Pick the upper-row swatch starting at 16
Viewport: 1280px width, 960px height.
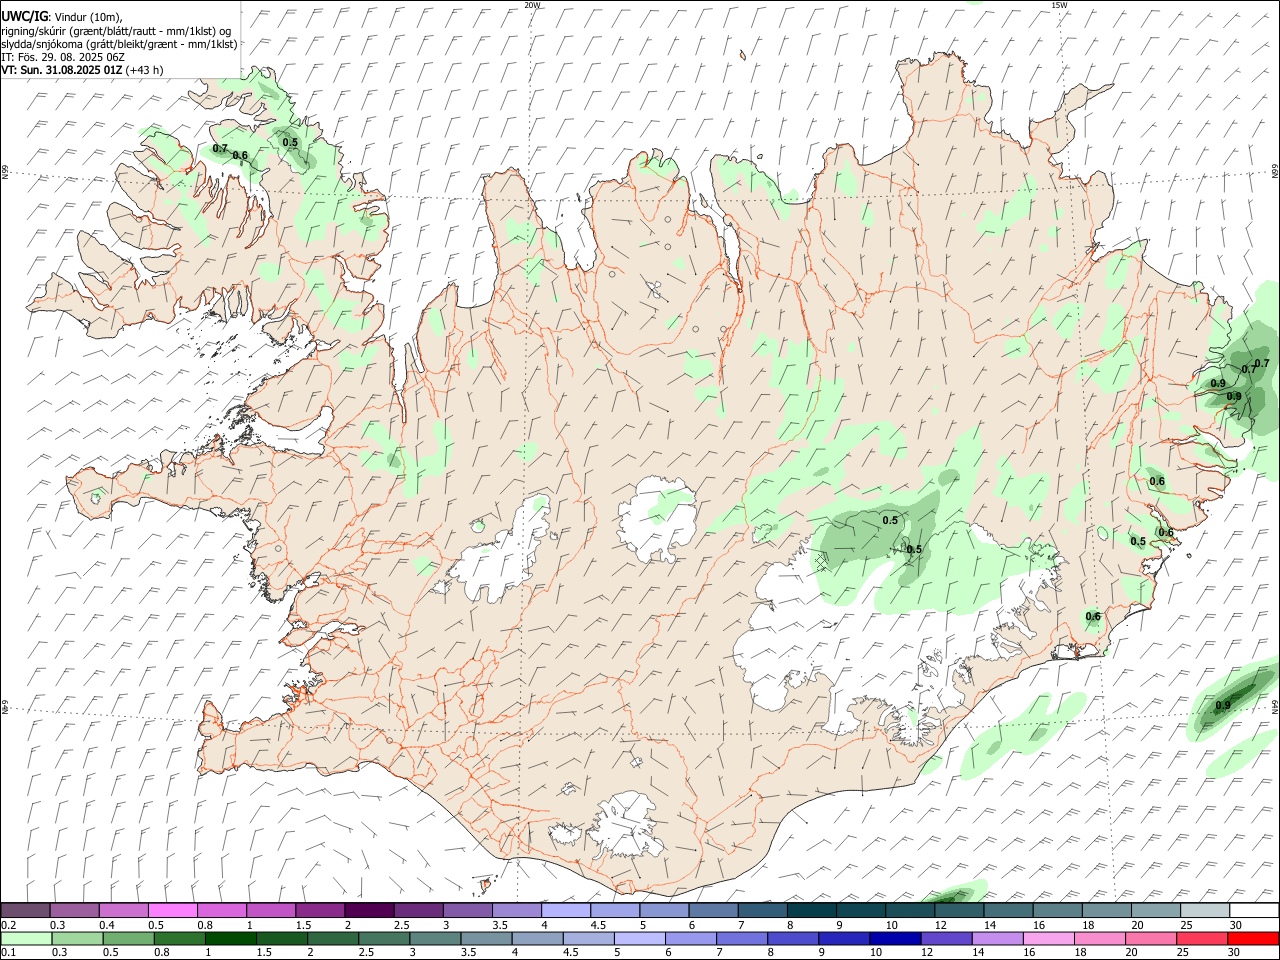(x=1056, y=910)
